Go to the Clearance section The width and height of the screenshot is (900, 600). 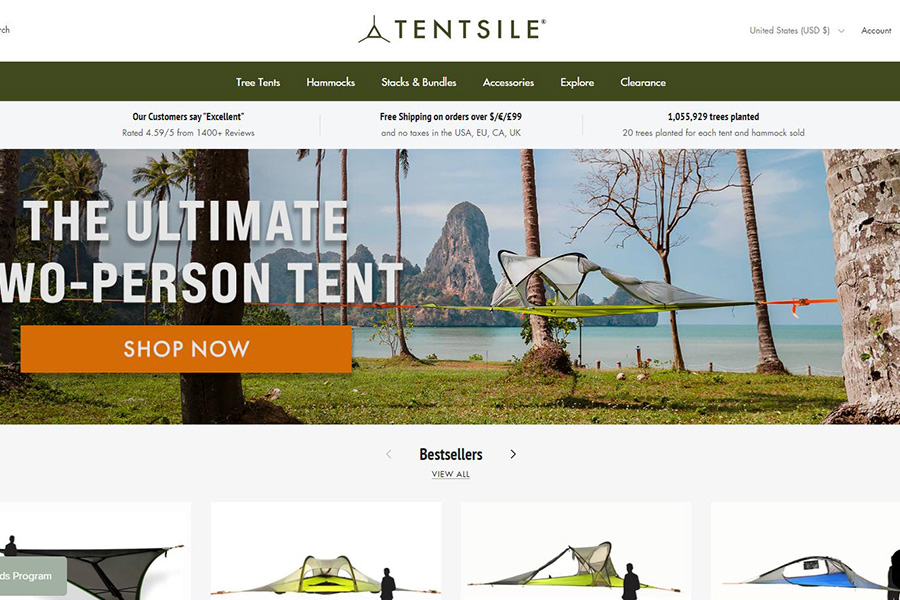(643, 82)
